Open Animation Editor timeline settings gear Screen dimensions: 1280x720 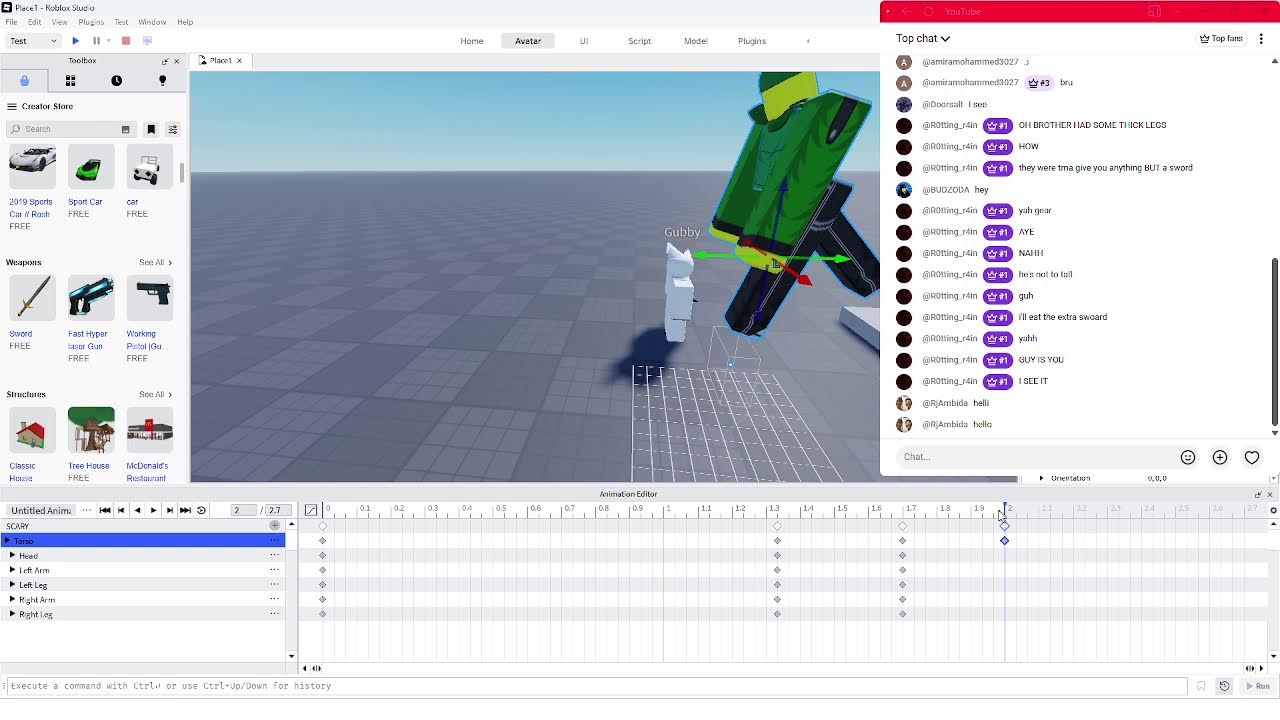click(1273, 510)
